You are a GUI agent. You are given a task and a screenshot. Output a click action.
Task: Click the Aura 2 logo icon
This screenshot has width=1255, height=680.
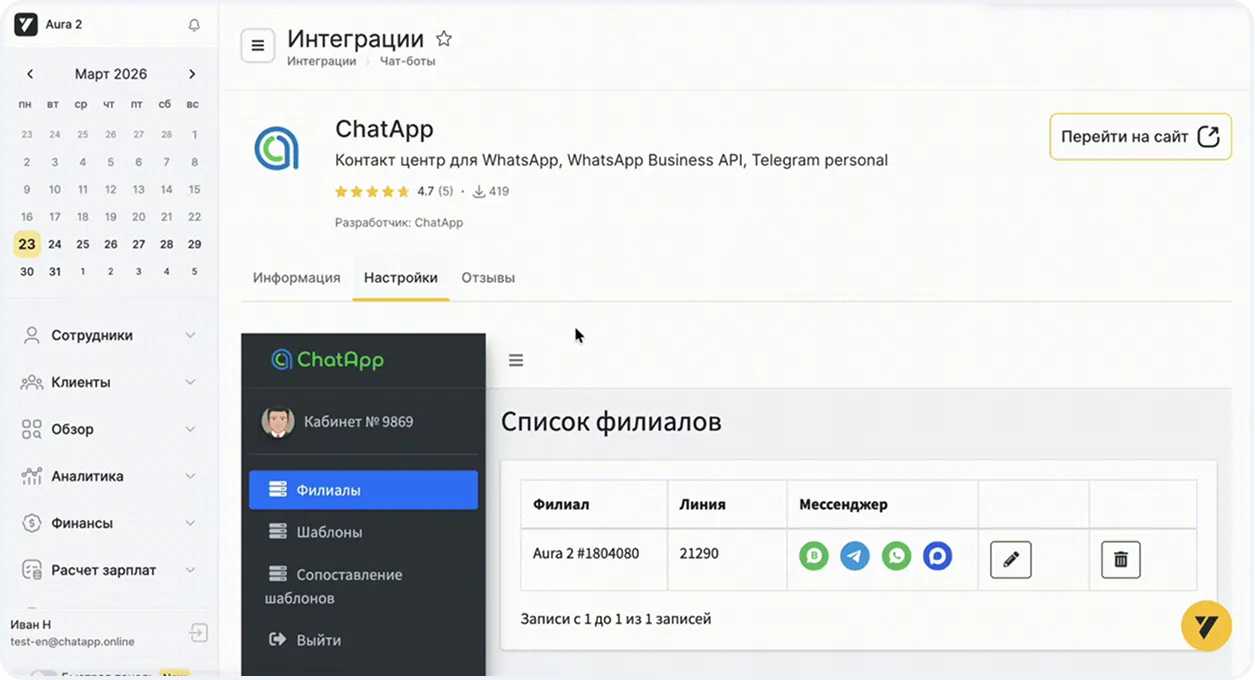(x=26, y=25)
